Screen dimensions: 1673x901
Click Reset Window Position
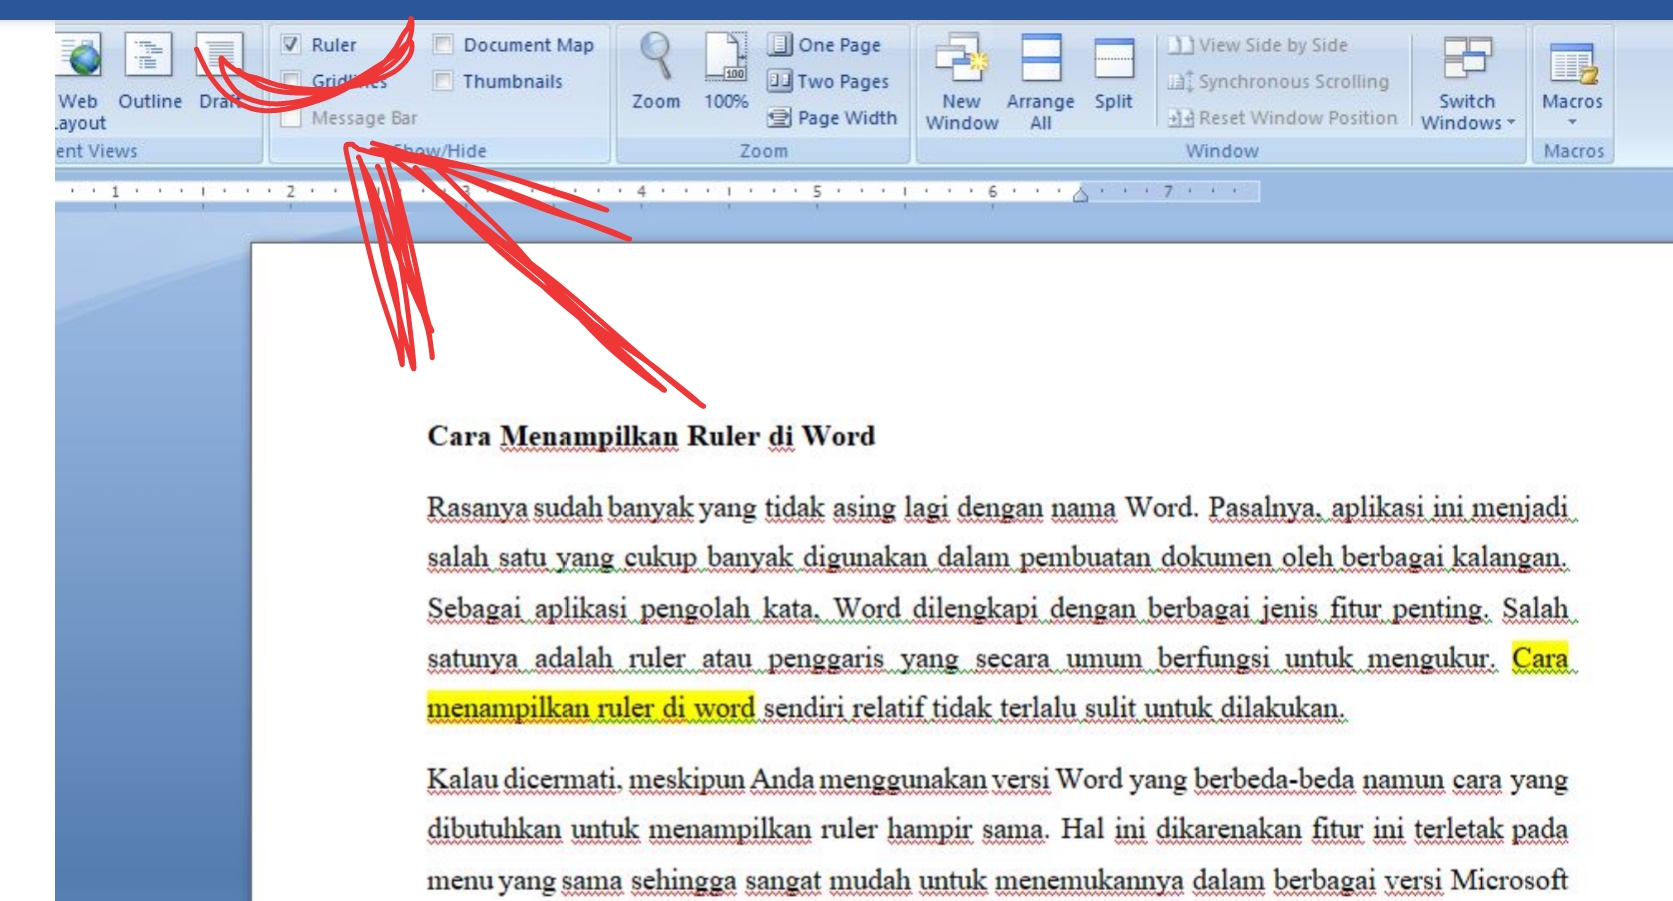coord(1283,118)
